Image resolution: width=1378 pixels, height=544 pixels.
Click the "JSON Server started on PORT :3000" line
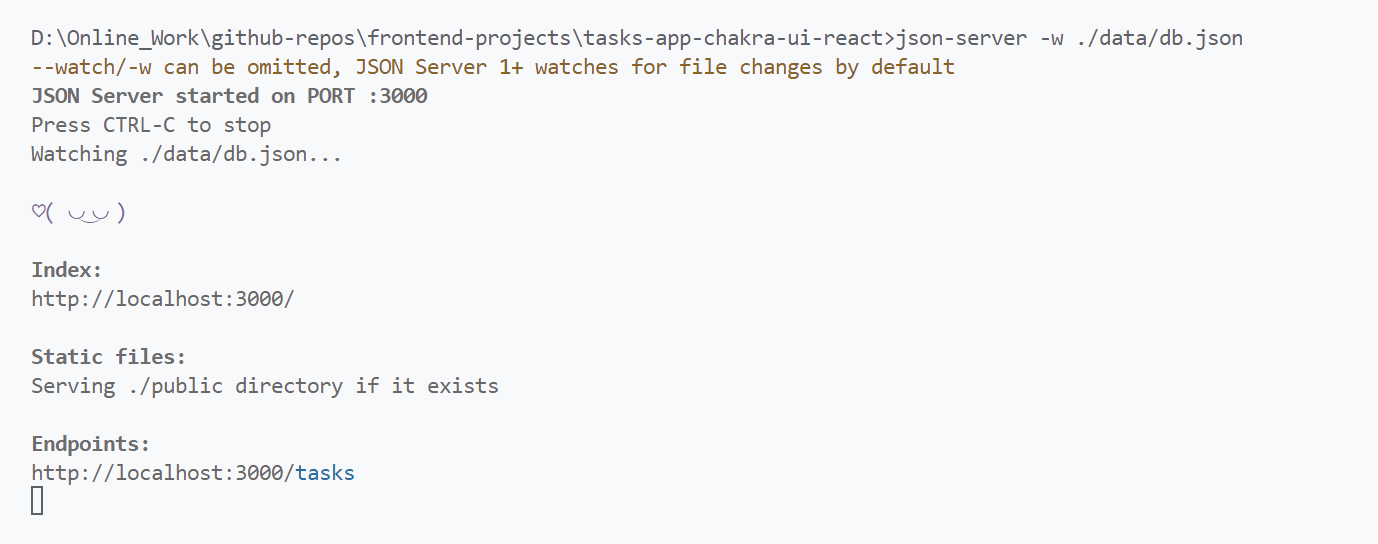click(x=229, y=96)
